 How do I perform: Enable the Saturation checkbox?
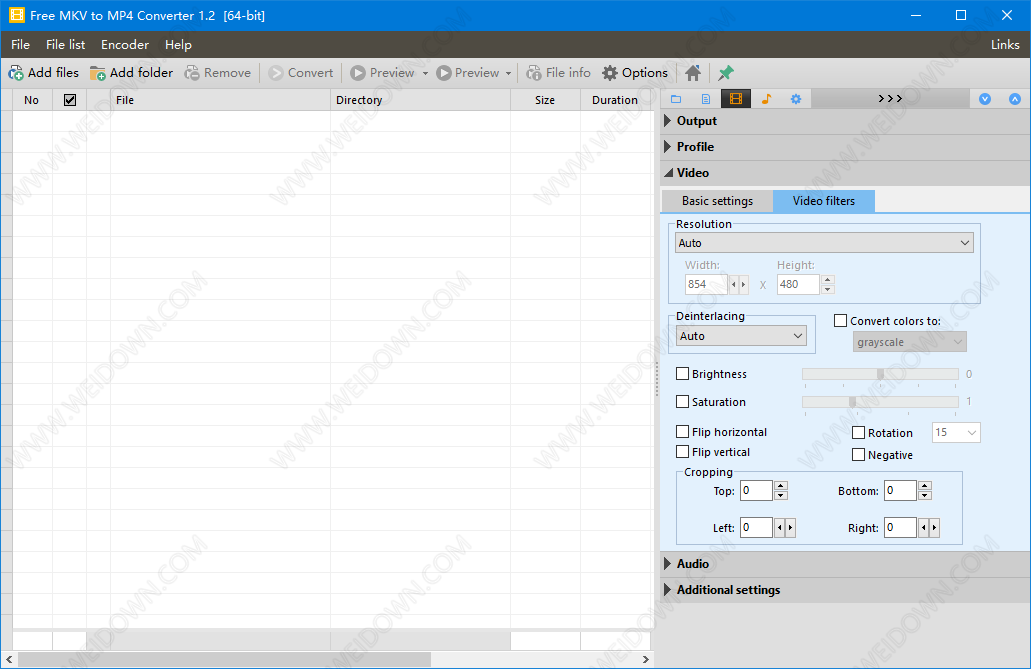click(x=683, y=401)
